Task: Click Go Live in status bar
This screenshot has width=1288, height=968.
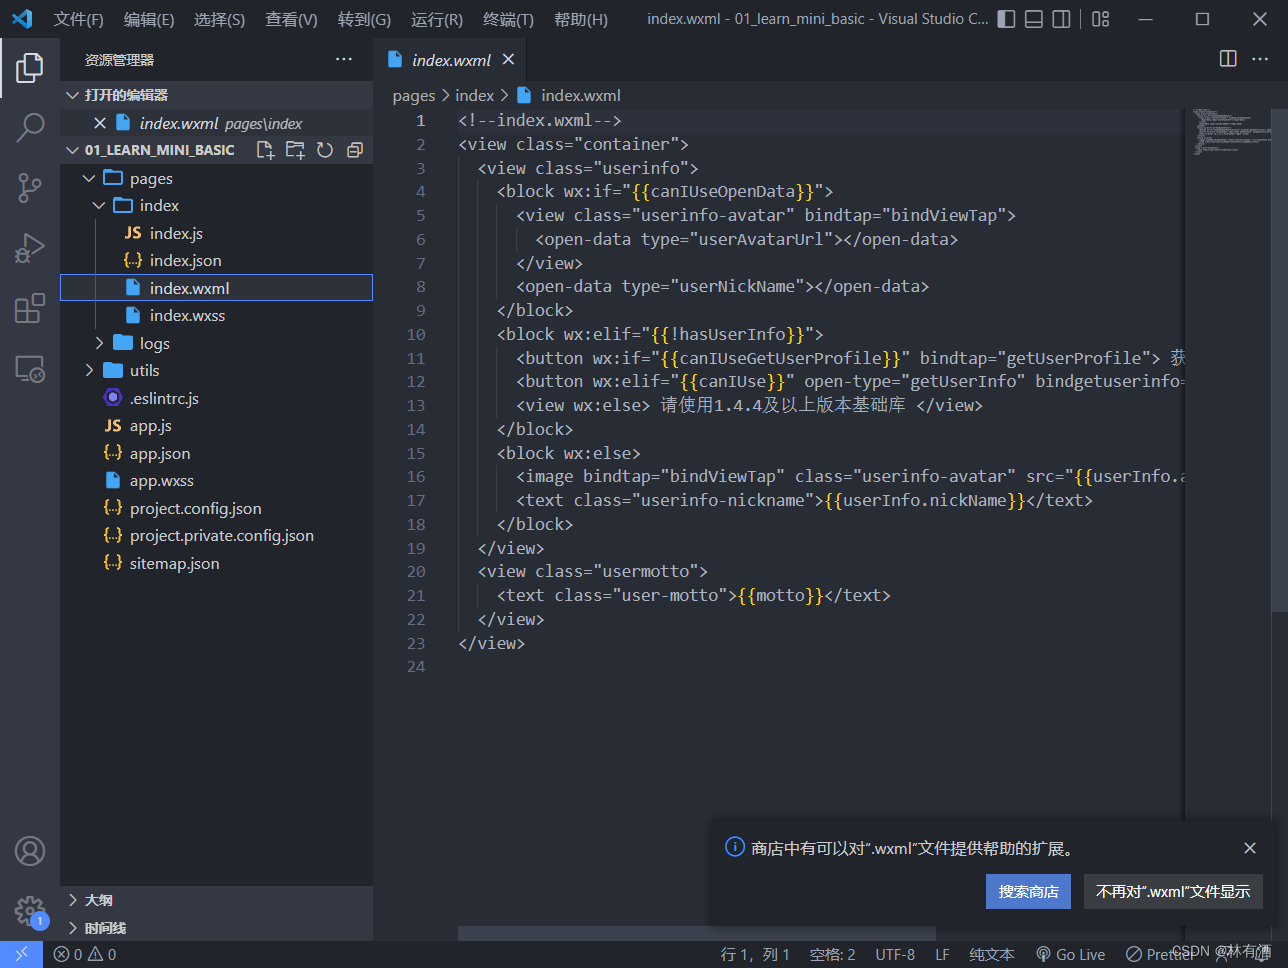Action: coord(1070,954)
